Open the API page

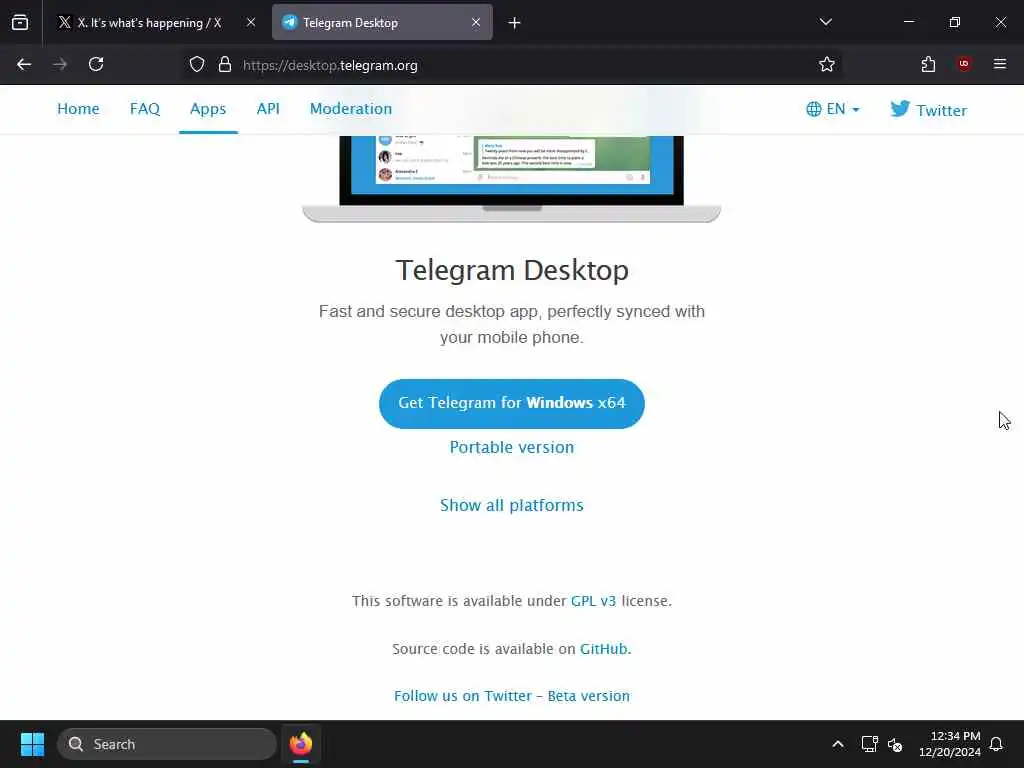[268, 108]
